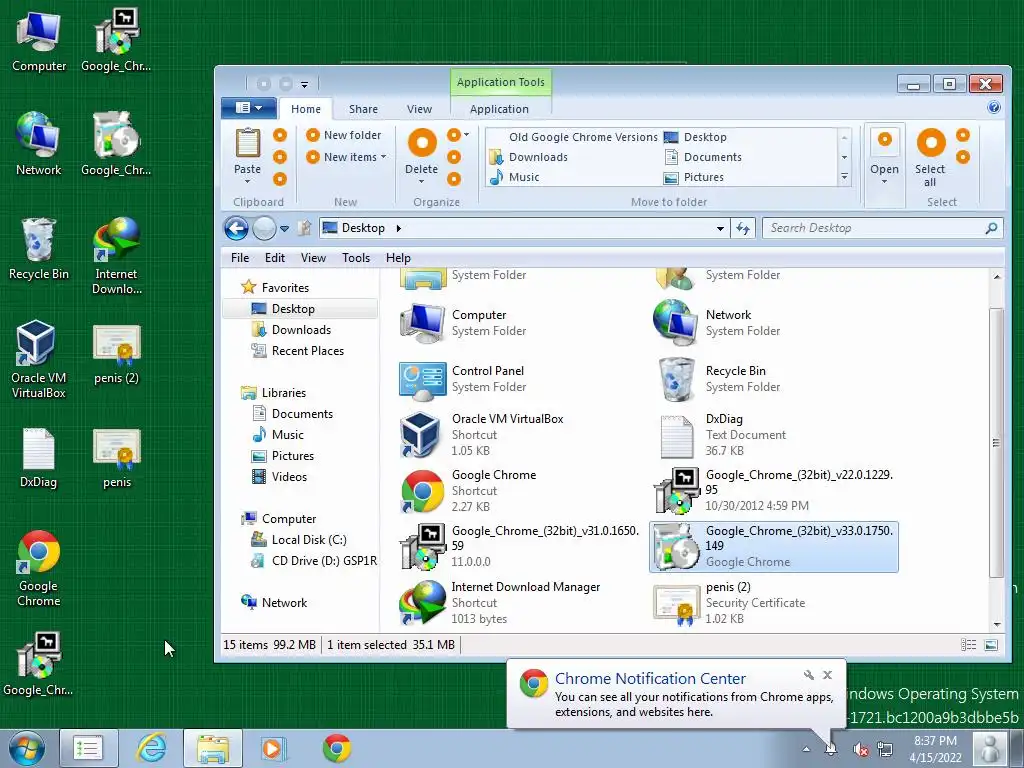This screenshot has height=768, width=1024.
Task: Select Local Disk (C:) in sidebar
Action: [308, 540]
